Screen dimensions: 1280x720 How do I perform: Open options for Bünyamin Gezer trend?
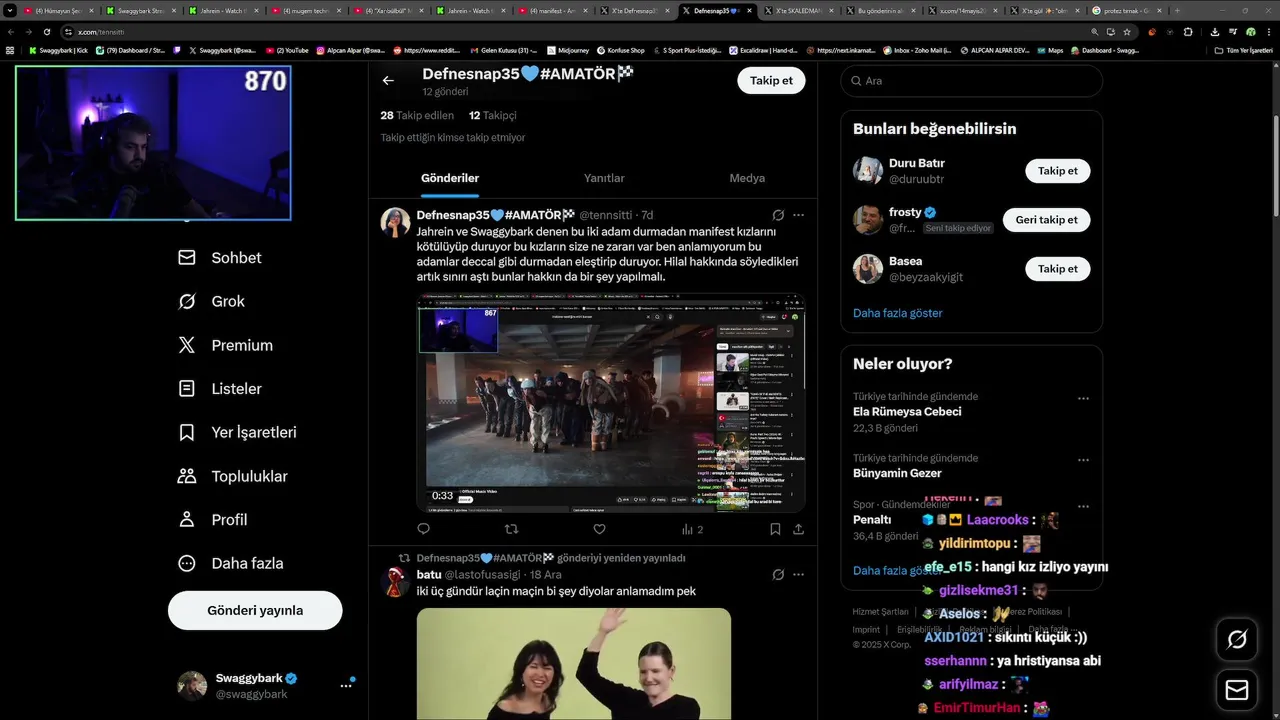(x=1083, y=460)
